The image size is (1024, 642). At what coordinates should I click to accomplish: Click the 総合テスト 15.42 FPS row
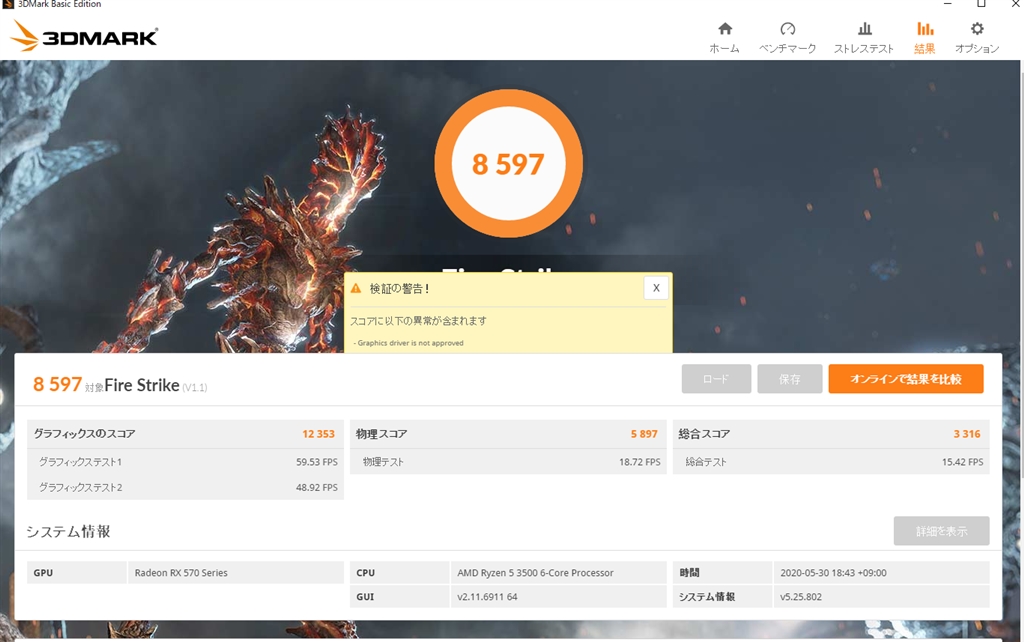831,462
